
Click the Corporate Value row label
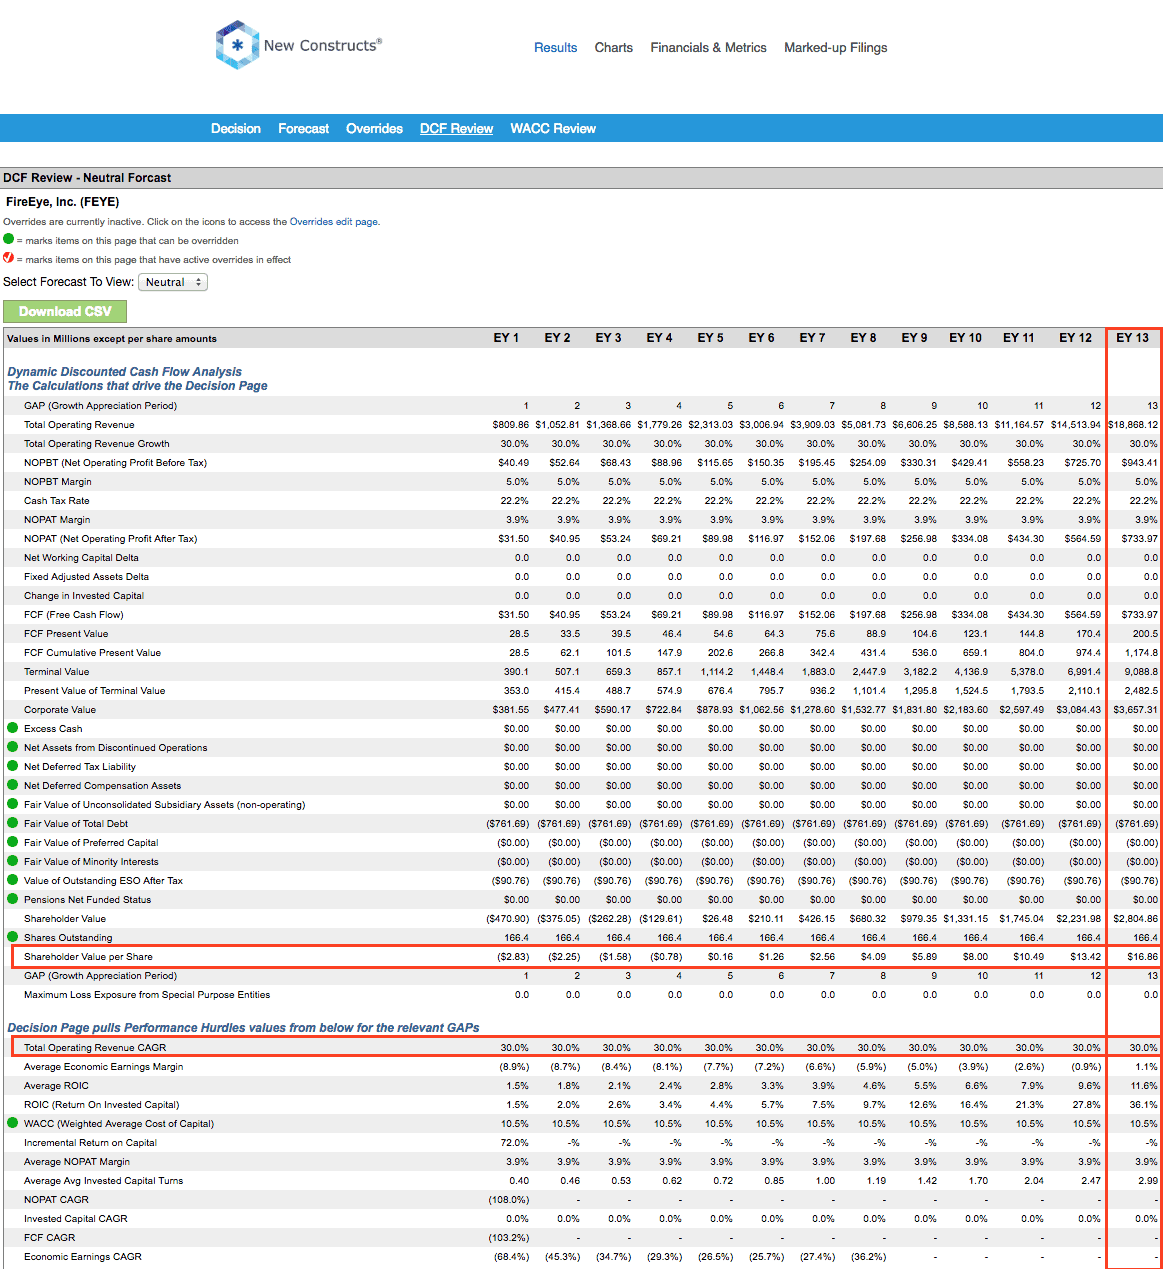pyautogui.click(x=60, y=710)
